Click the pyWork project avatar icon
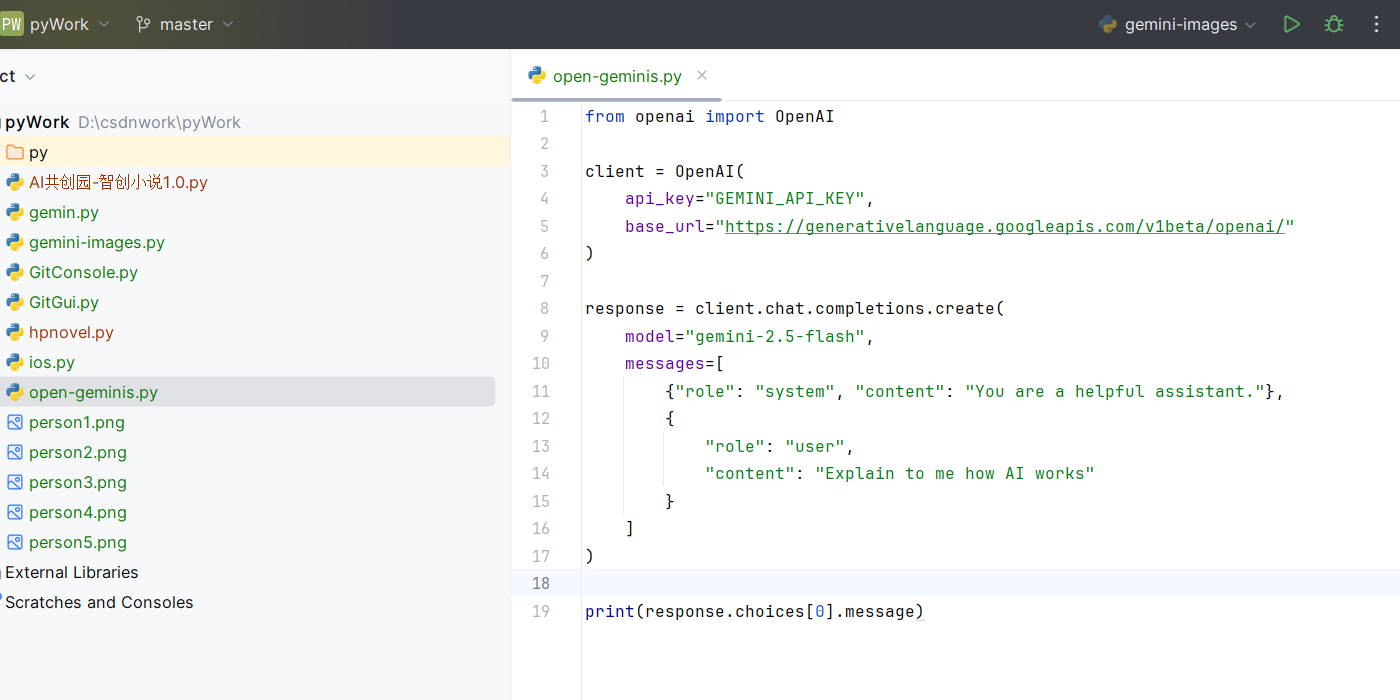The height and width of the screenshot is (700, 1400). (11, 22)
